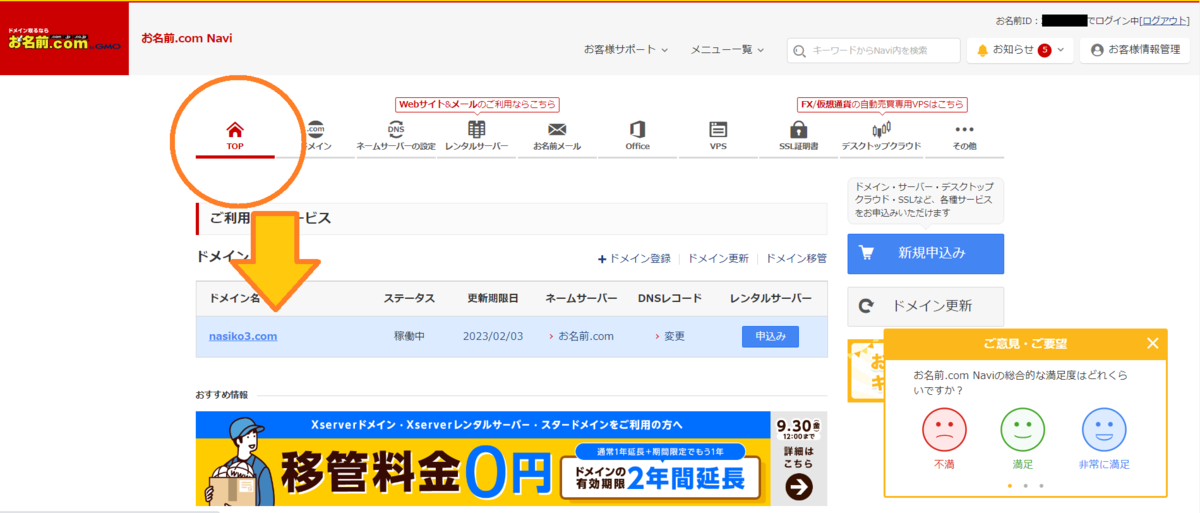Click the ドメイン更新 button with refresh icon
The height and width of the screenshot is (513, 1200).
pos(925,306)
